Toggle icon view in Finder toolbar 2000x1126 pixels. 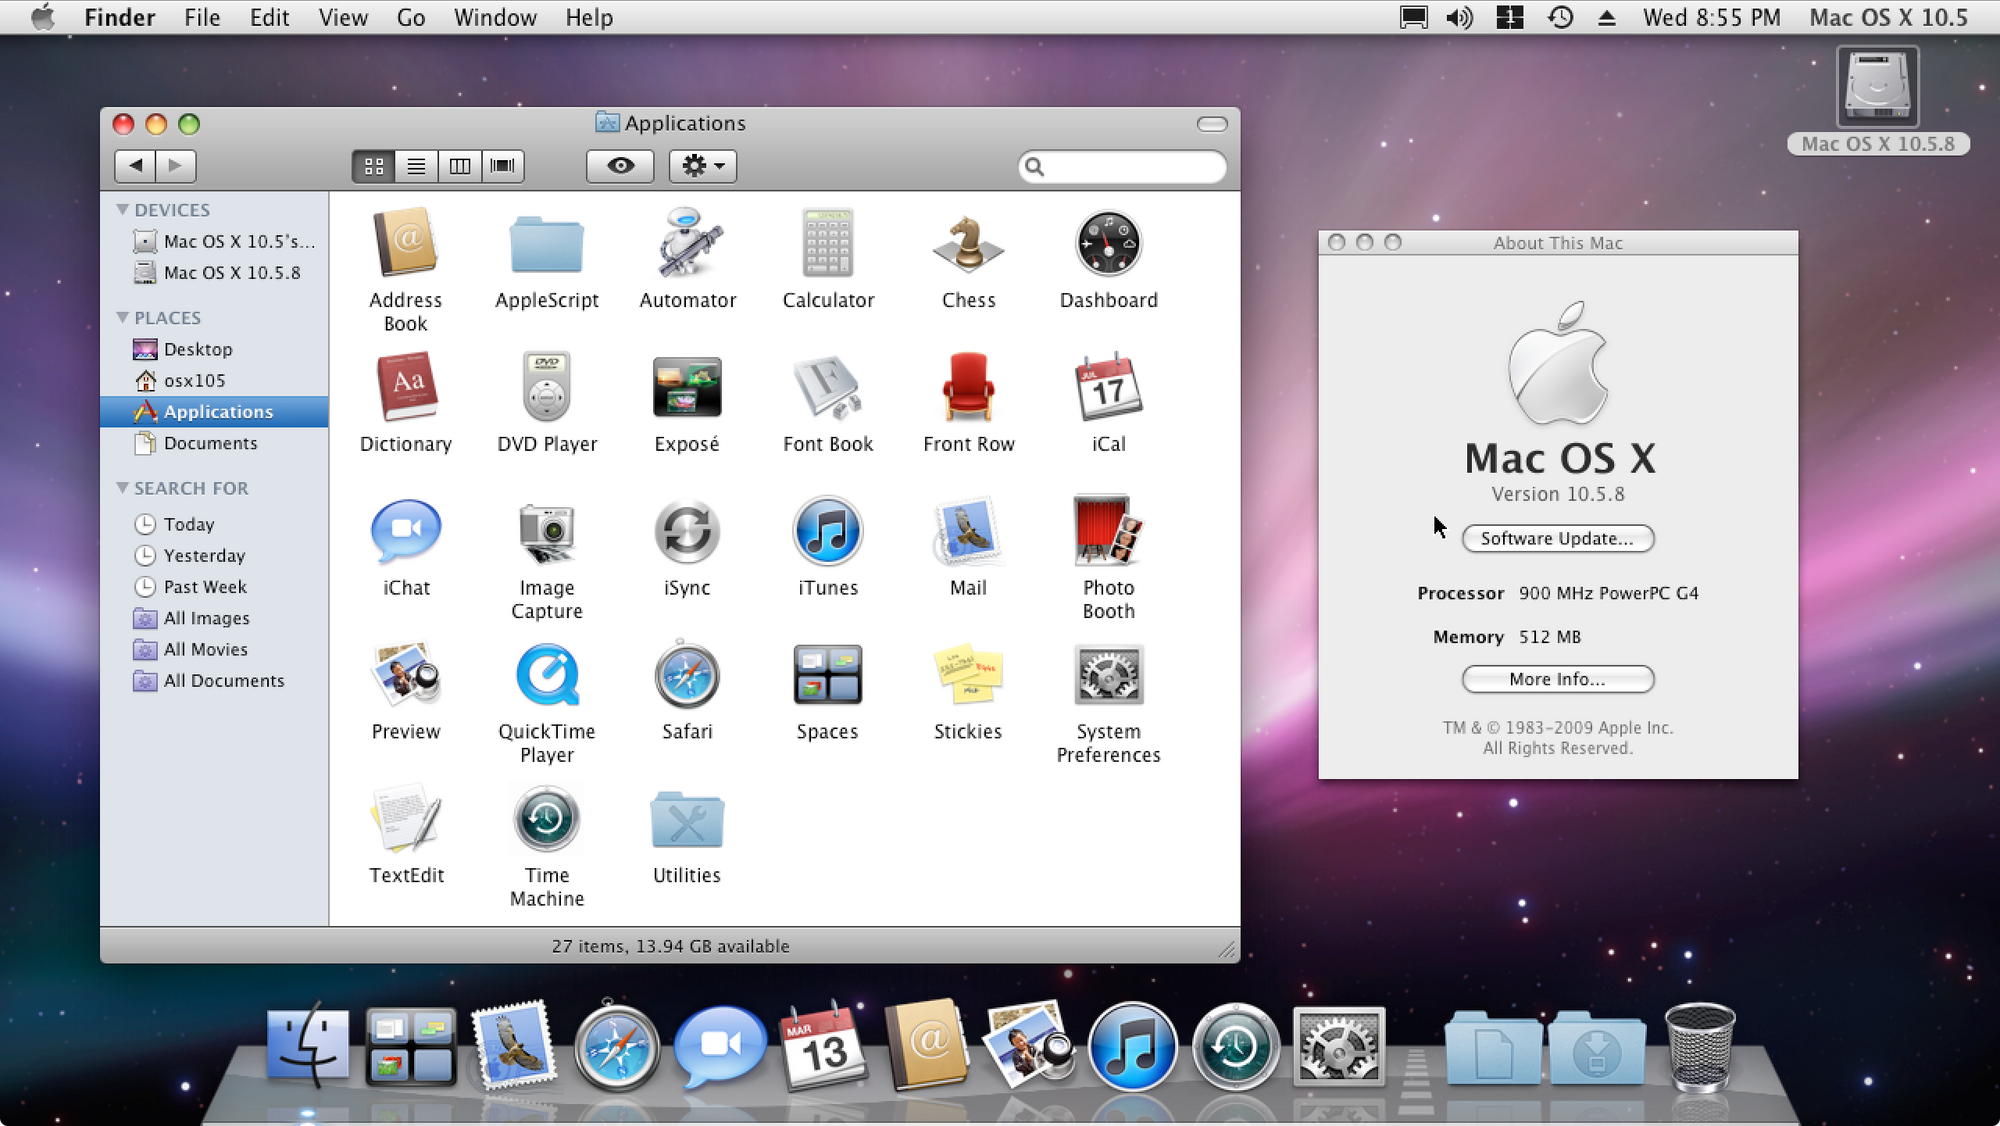(374, 165)
